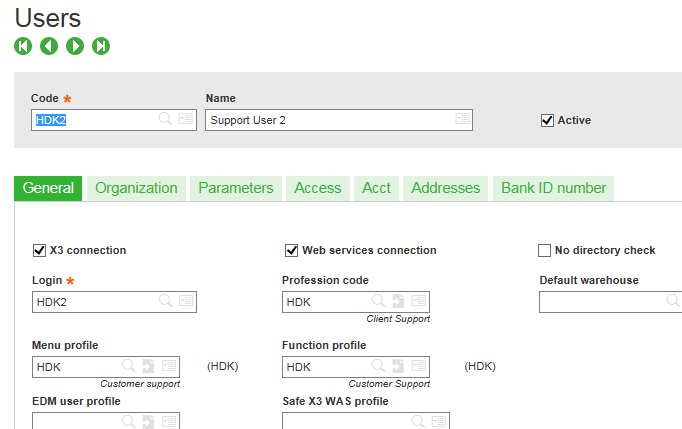Click the Default warehouse input field
The height and width of the screenshot is (429, 682).
[600, 301]
